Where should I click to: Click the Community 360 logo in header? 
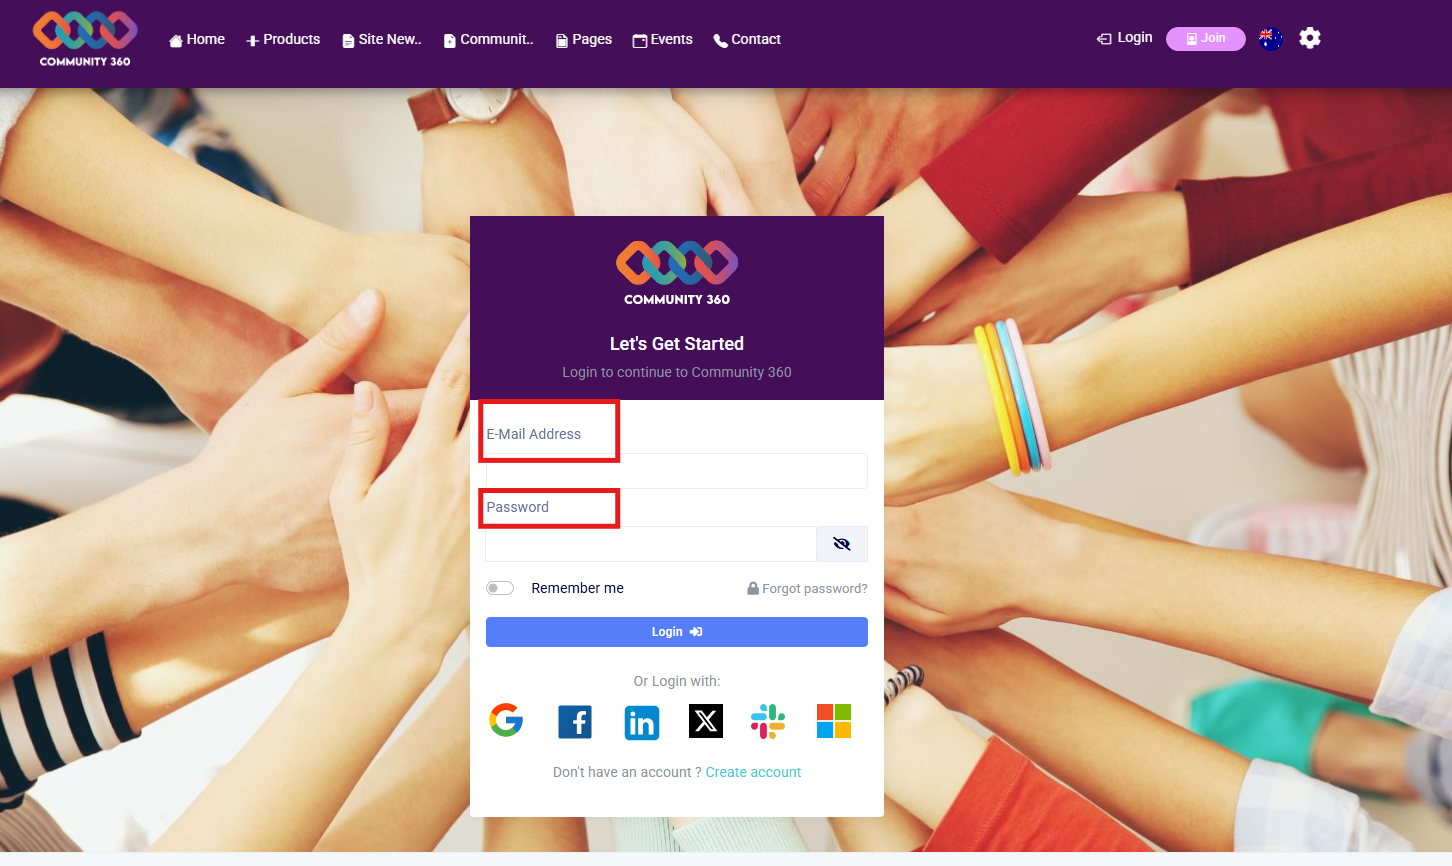coord(85,39)
